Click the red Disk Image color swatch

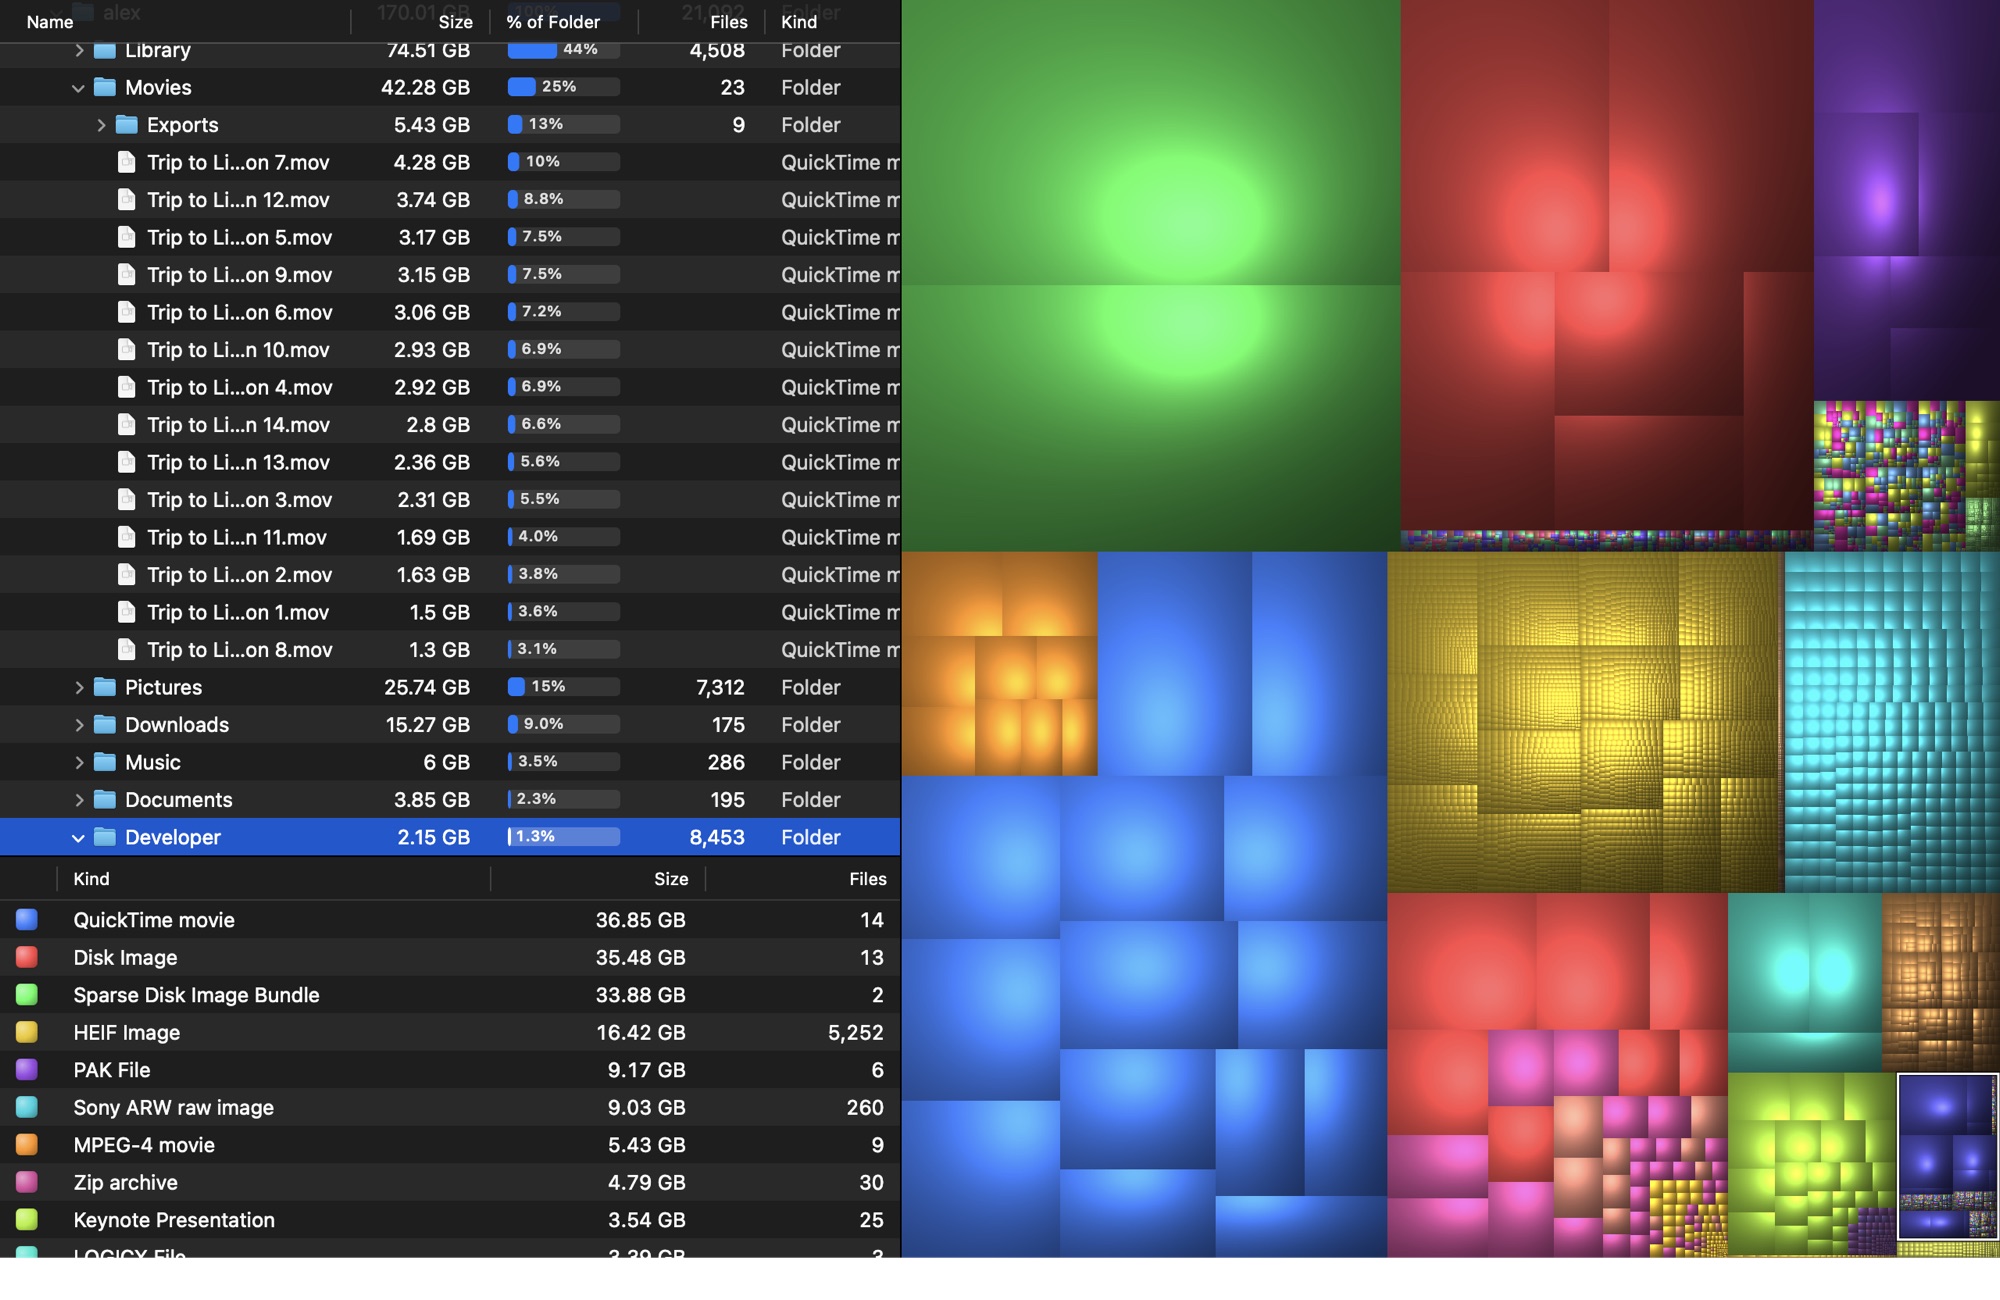tap(27, 957)
